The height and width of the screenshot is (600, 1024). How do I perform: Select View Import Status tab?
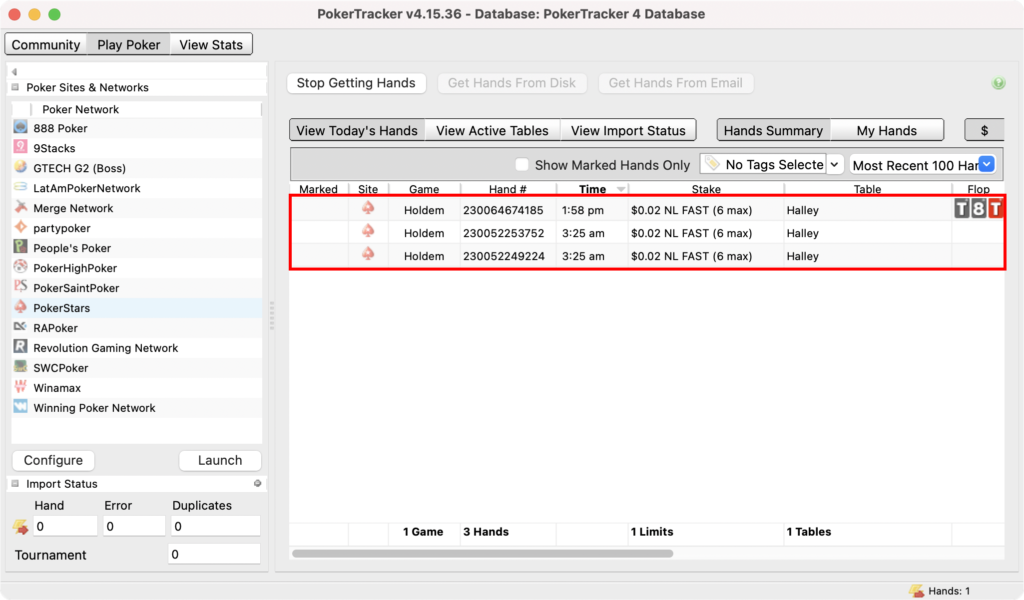[628, 131]
